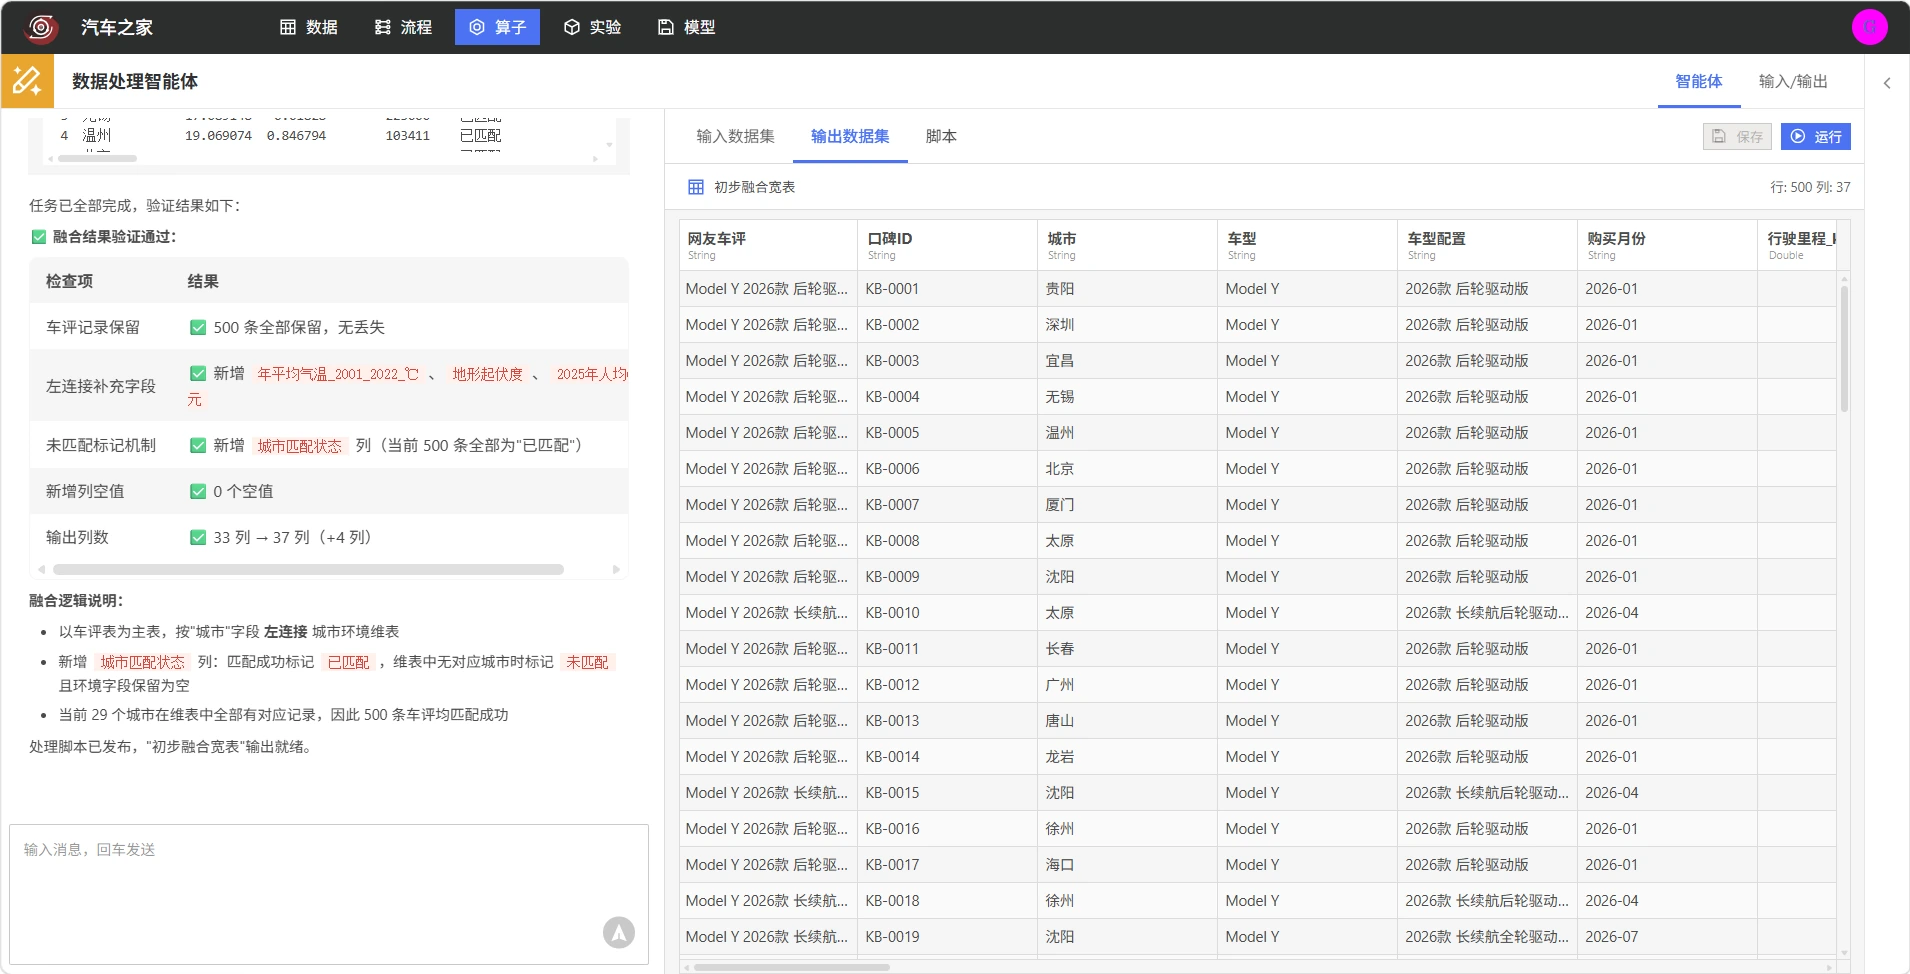Click the 2026-07 purchase month cell
Image resolution: width=1910 pixels, height=974 pixels.
(1667, 937)
